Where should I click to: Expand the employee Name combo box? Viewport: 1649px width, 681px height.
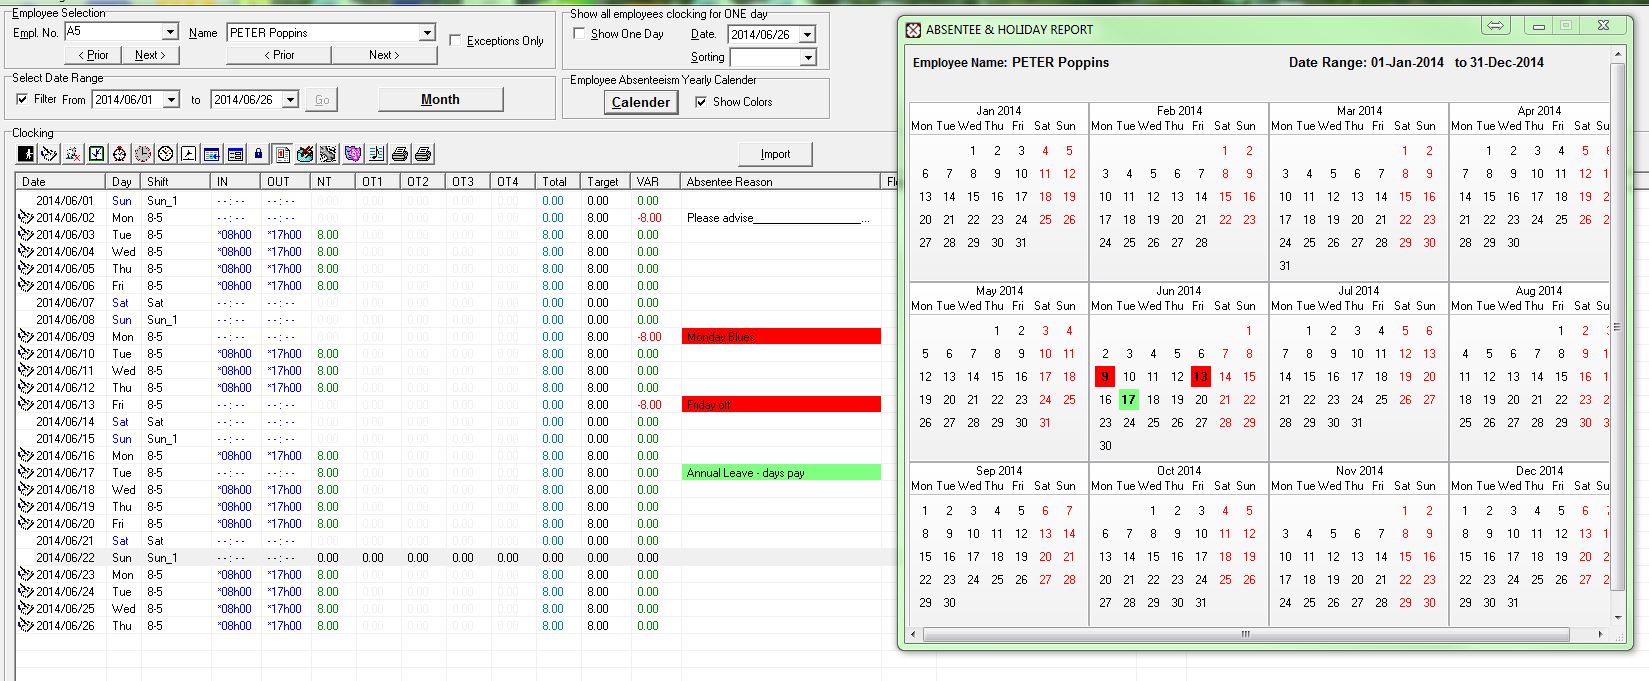427,33
